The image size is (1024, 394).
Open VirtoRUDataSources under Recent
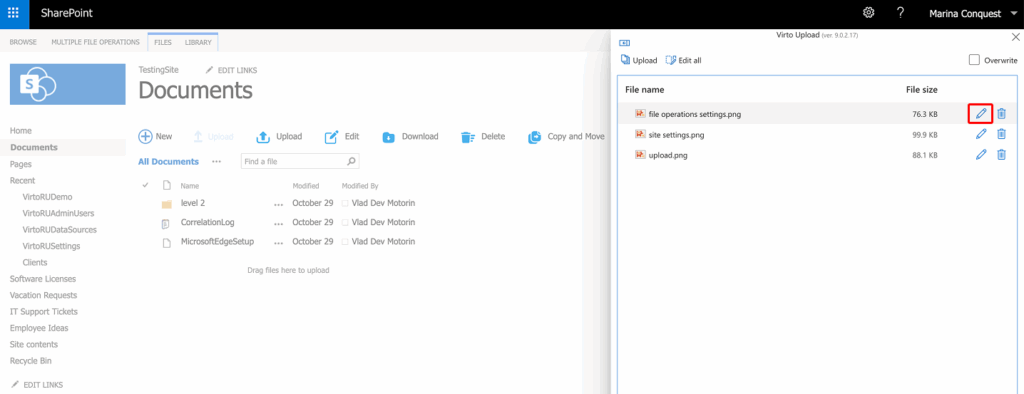(x=59, y=229)
